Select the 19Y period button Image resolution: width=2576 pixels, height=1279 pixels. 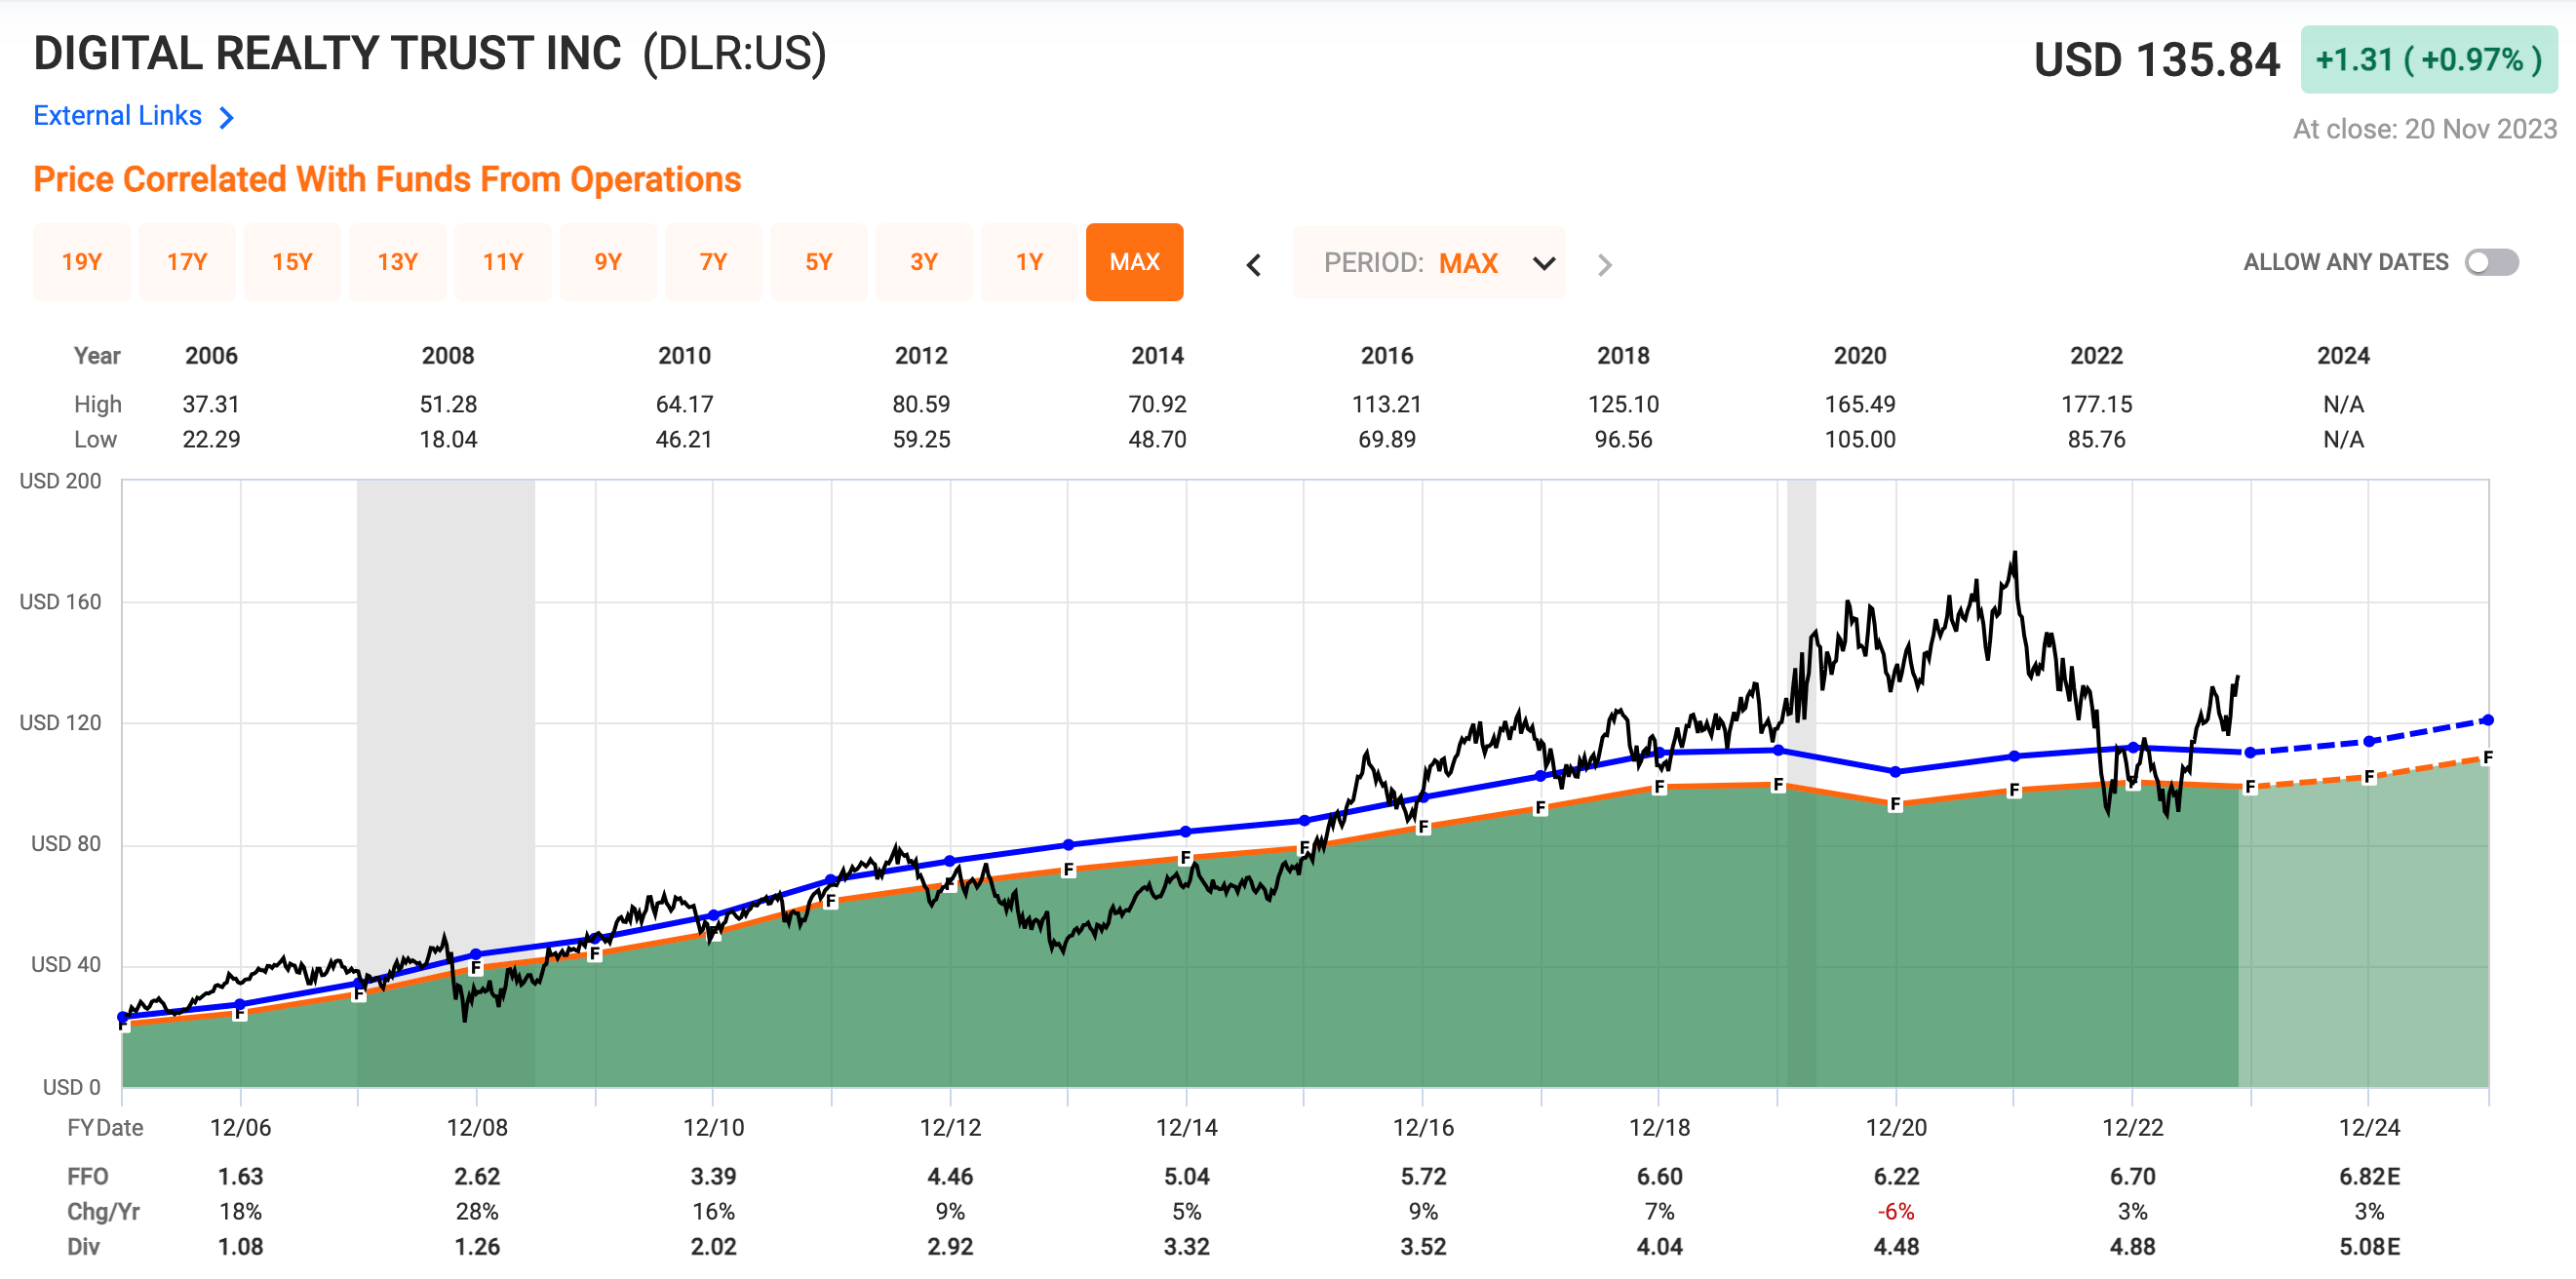click(82, 262)
